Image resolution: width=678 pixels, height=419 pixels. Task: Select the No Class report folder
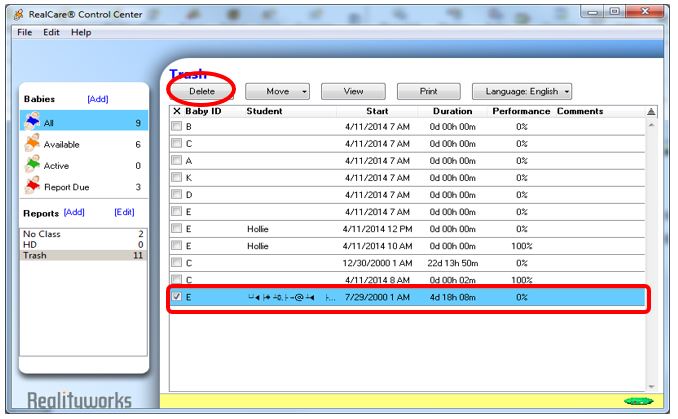point(83,234)
